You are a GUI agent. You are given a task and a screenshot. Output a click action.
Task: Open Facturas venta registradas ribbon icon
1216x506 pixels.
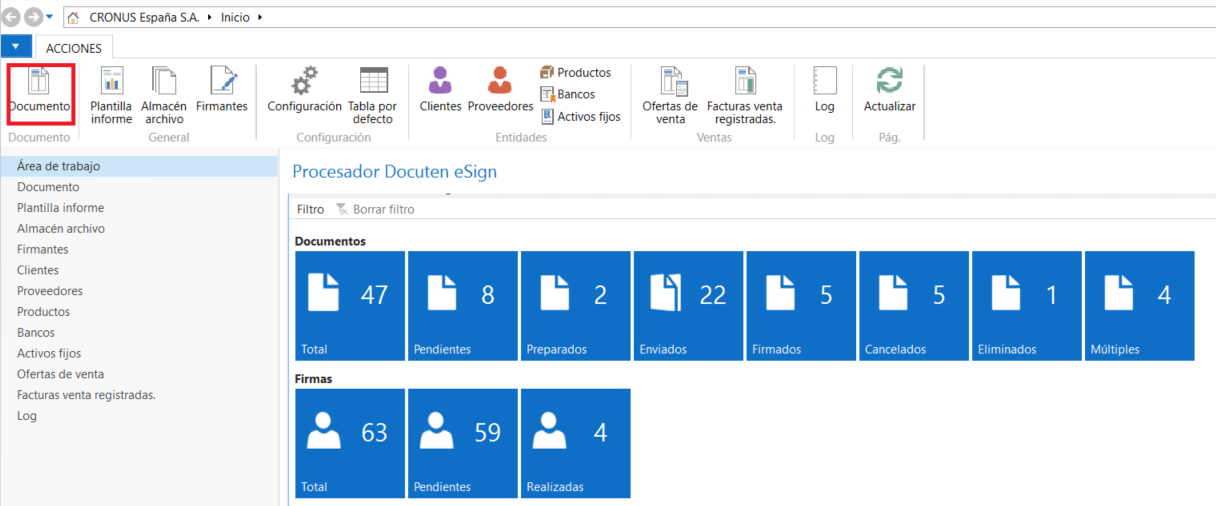coord(745,96)
